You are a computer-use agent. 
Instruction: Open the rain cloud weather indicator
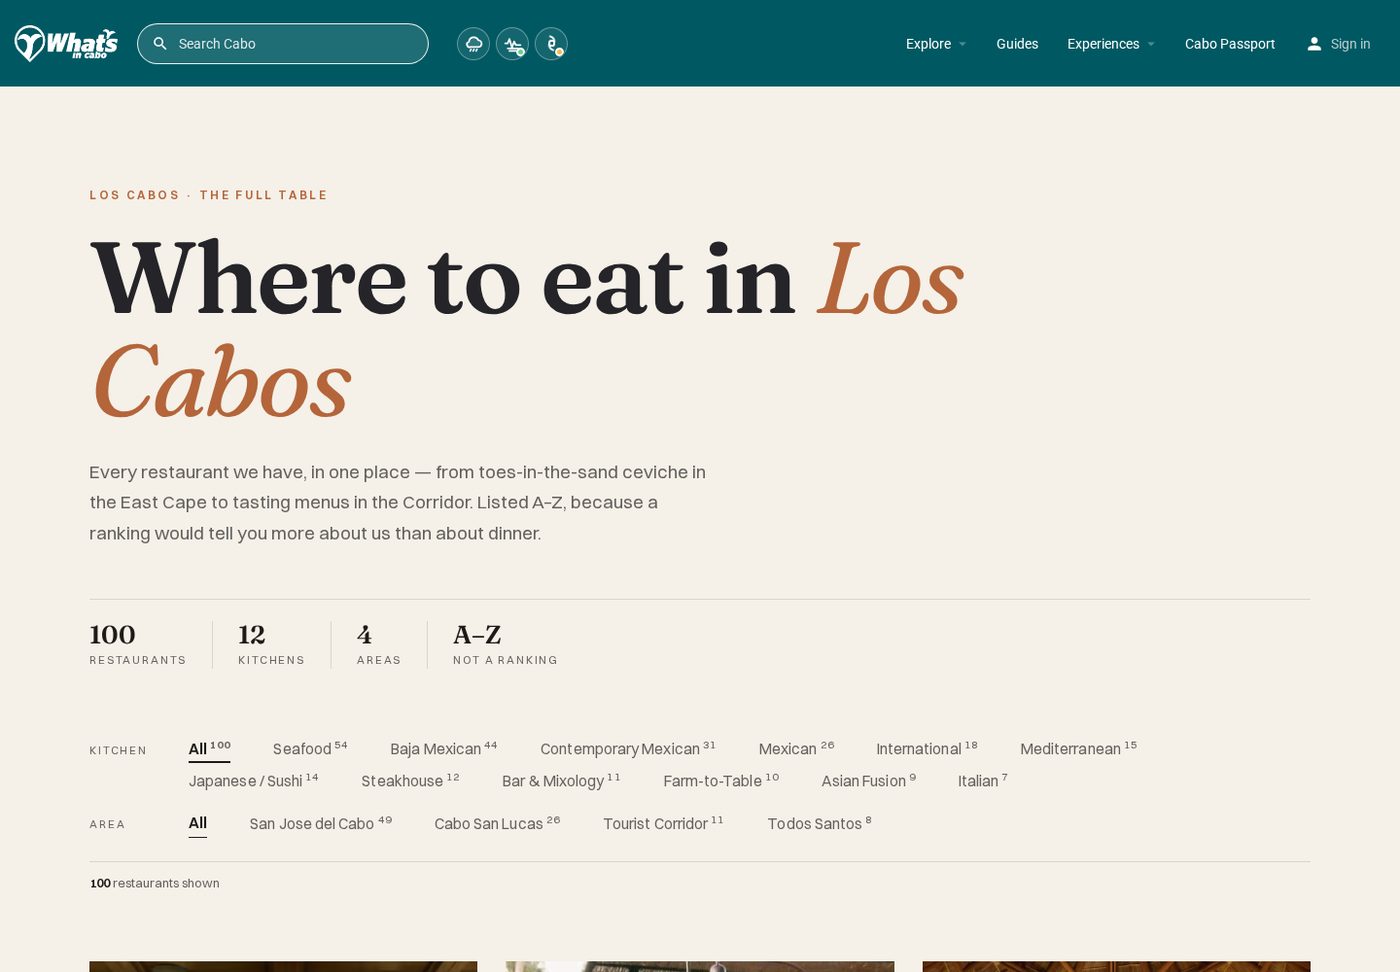click(x=474, y=44)
